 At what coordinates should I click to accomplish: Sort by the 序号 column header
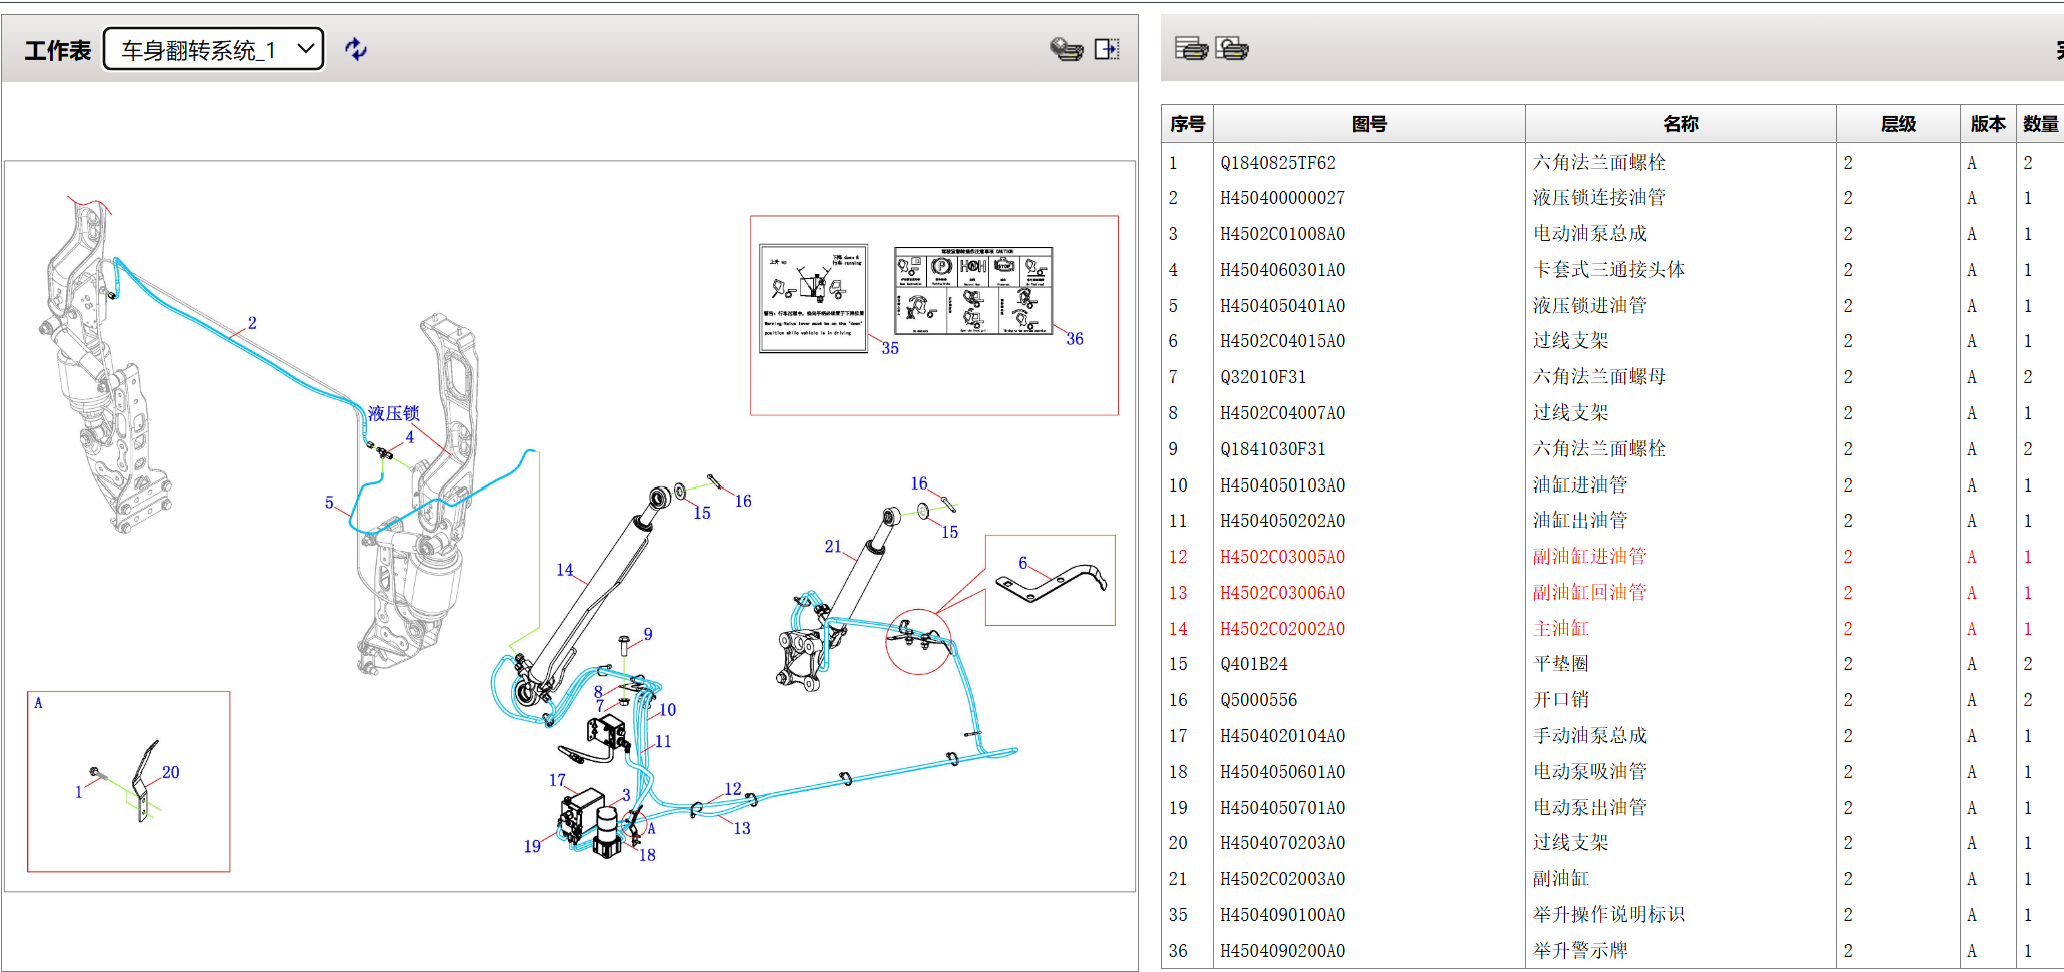(1187, 124)
